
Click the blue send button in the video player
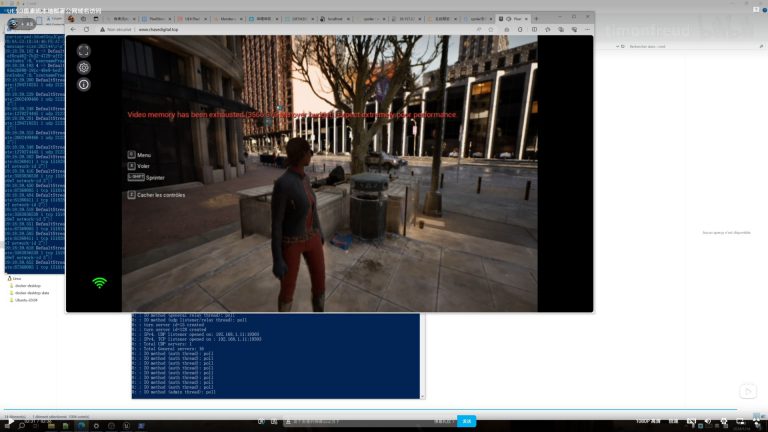click(466, 421)
